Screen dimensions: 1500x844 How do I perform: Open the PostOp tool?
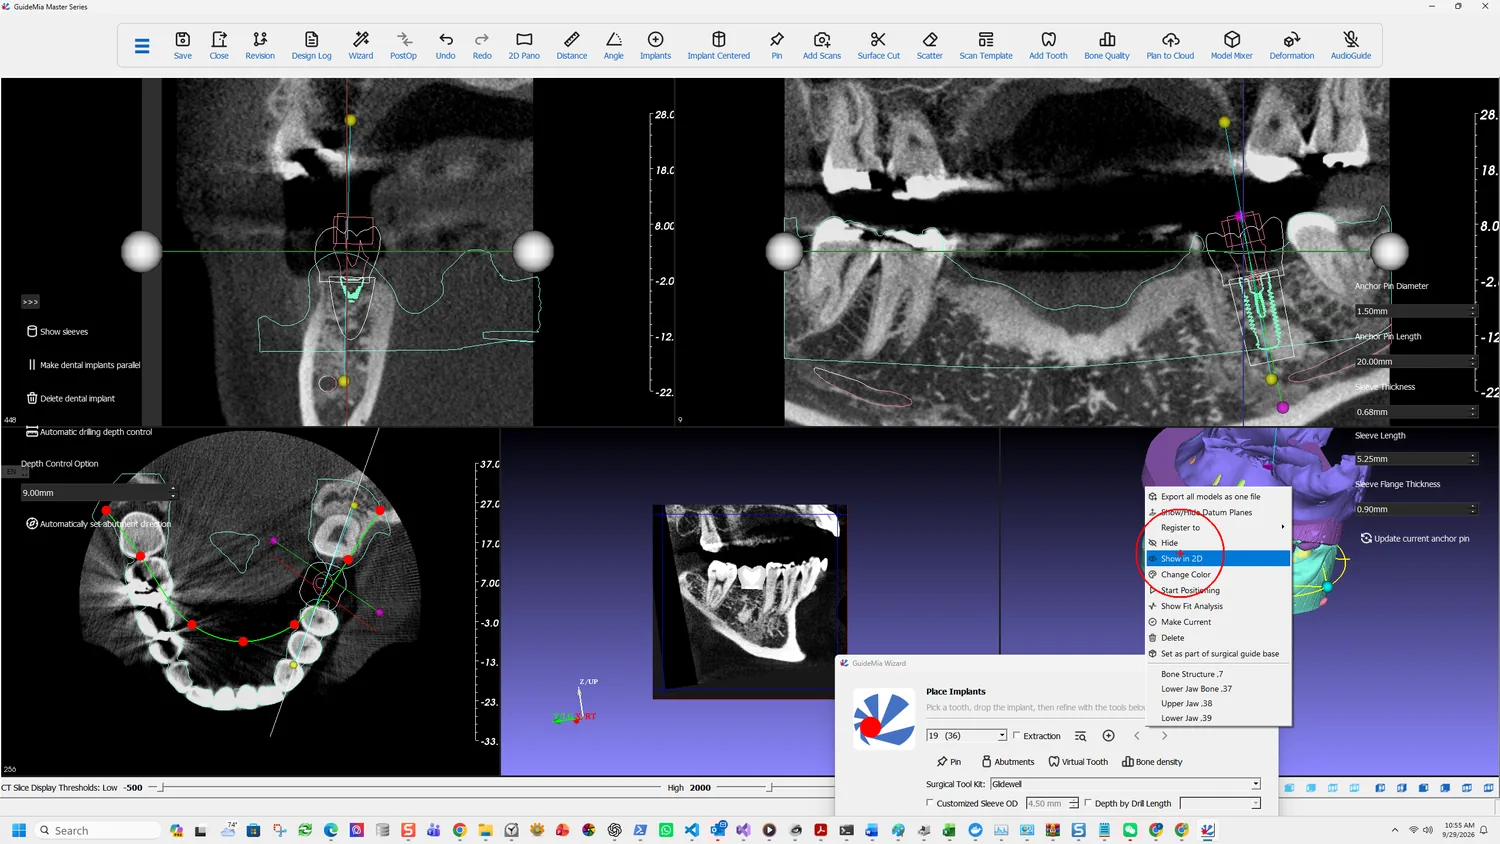tap(403, 45)
